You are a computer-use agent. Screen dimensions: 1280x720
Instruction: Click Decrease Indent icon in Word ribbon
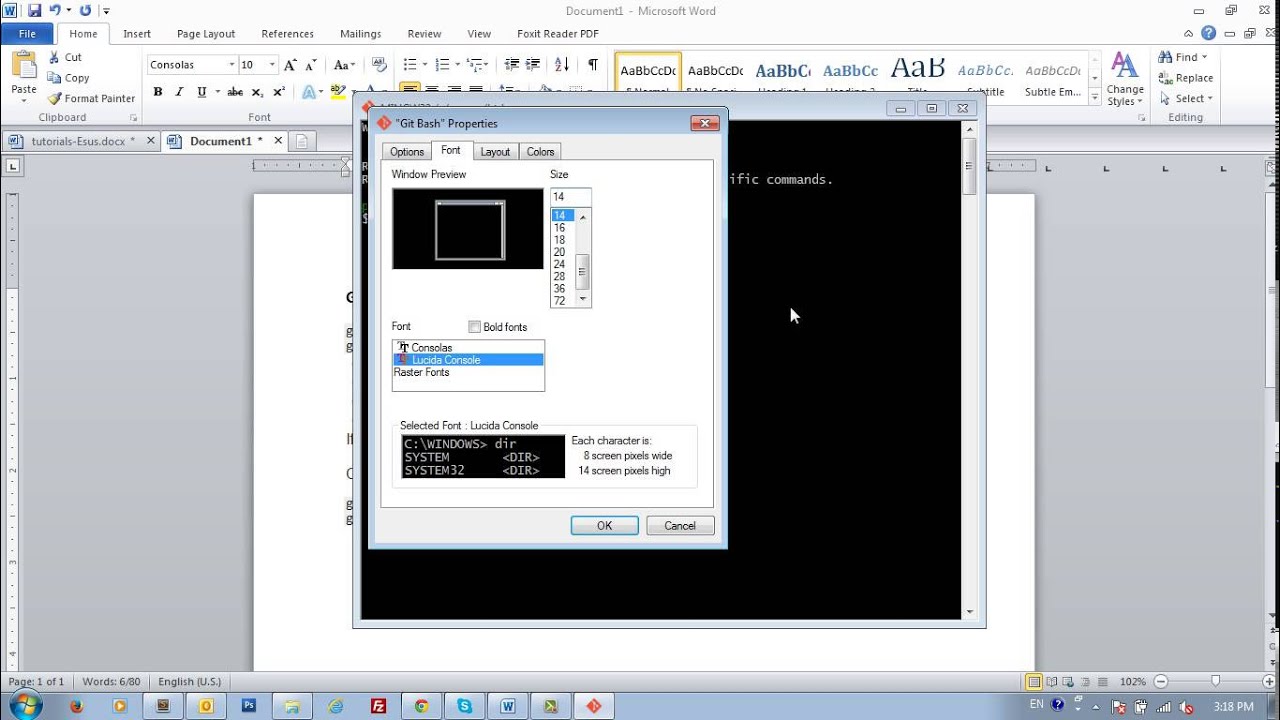[512, 65]
